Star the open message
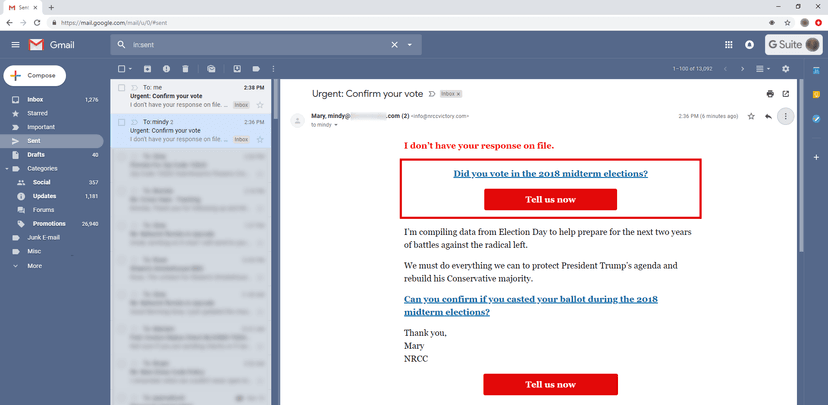Viewport: 828px width, 405px height. coord(751,116)
